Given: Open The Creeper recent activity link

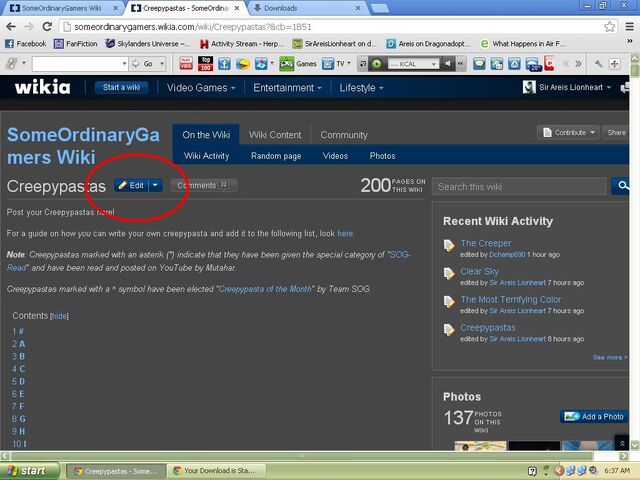Looking at the screenshot, I should tap(486, 243).
